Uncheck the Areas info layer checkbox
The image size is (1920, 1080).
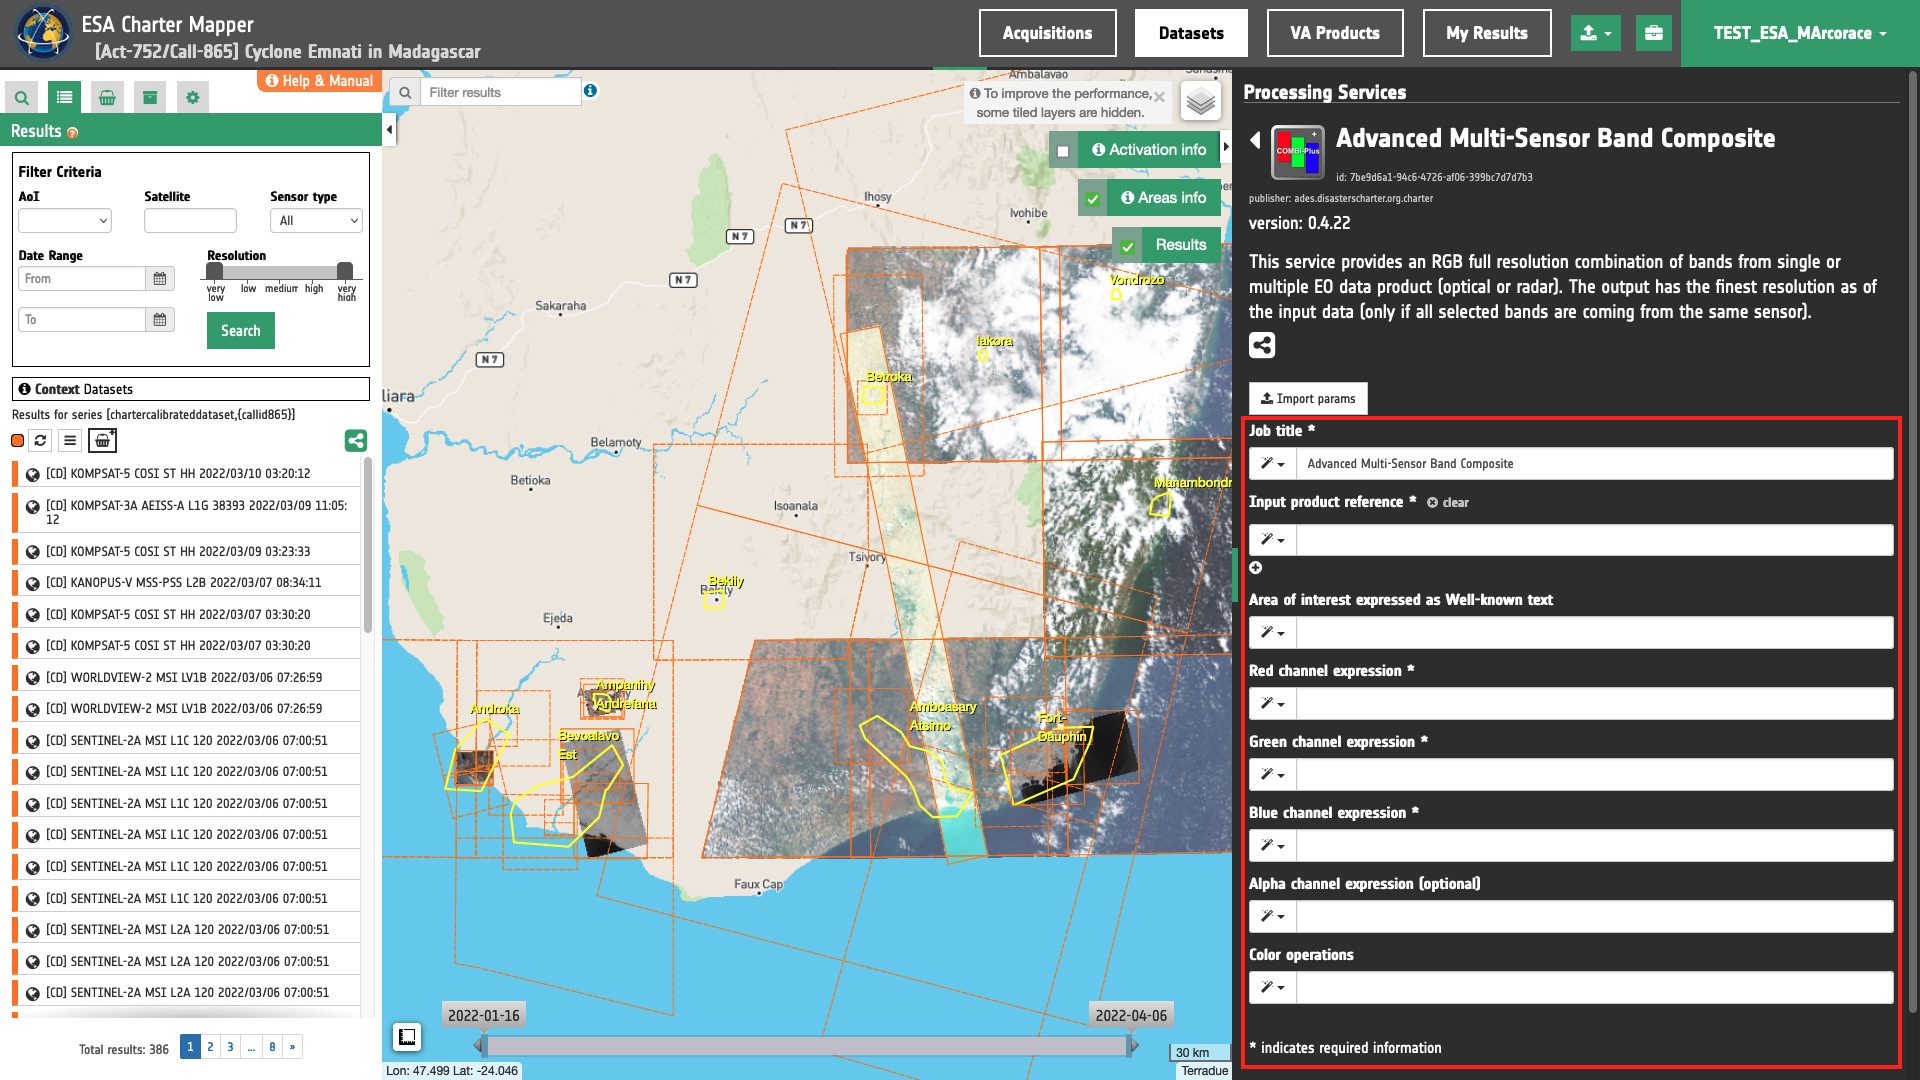[1093, 199]
